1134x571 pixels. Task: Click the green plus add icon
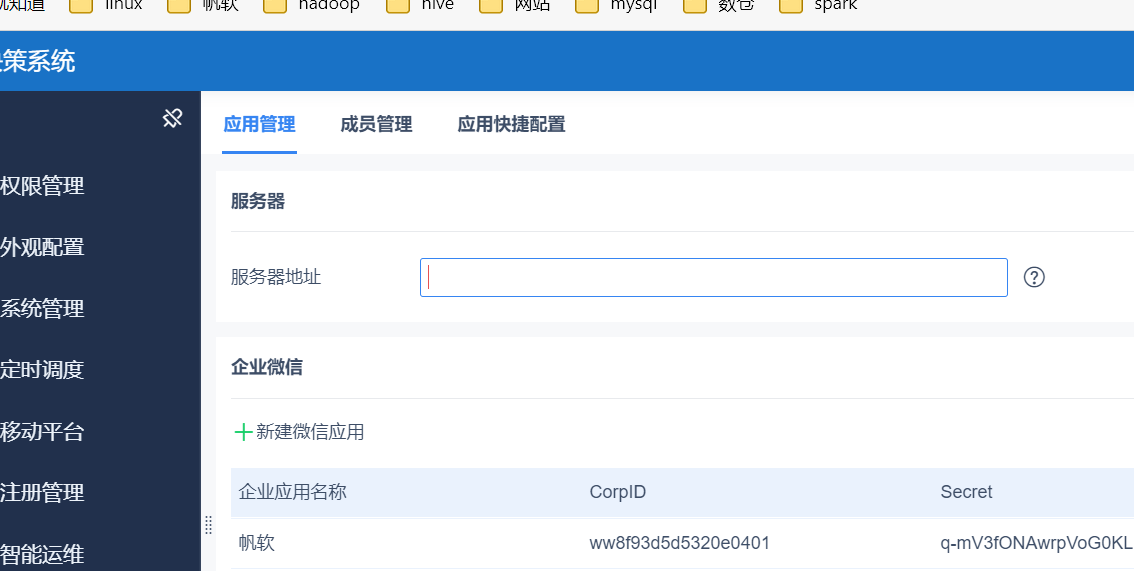pos(243,432)
